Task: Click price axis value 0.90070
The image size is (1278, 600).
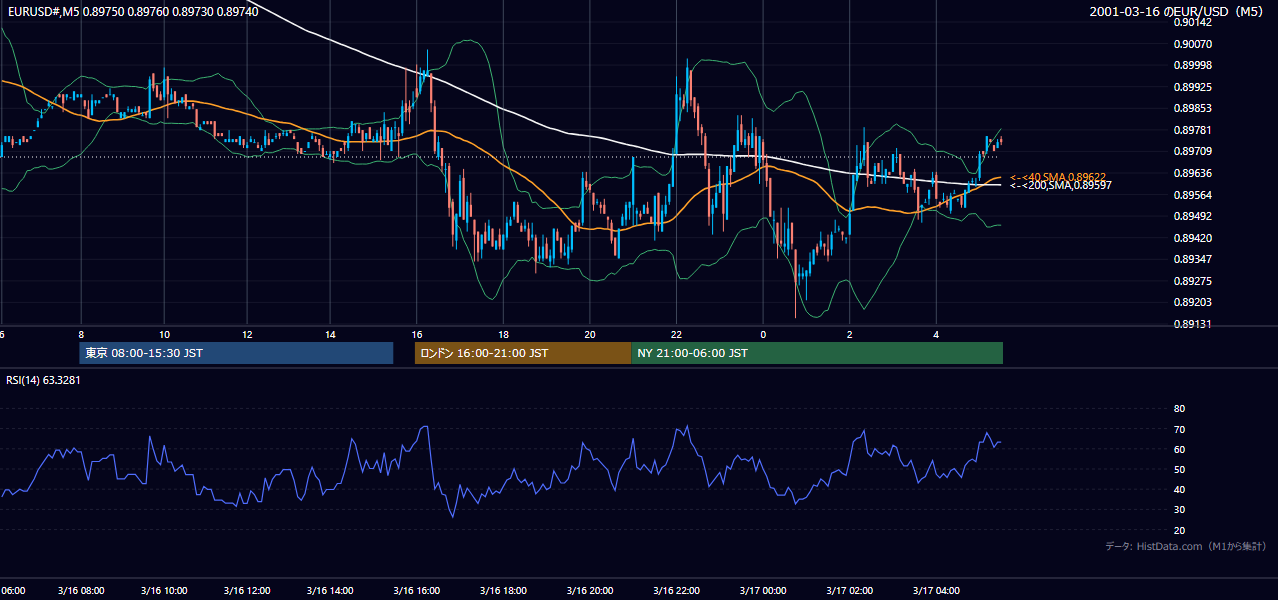Action: [x=1193, y=44]
